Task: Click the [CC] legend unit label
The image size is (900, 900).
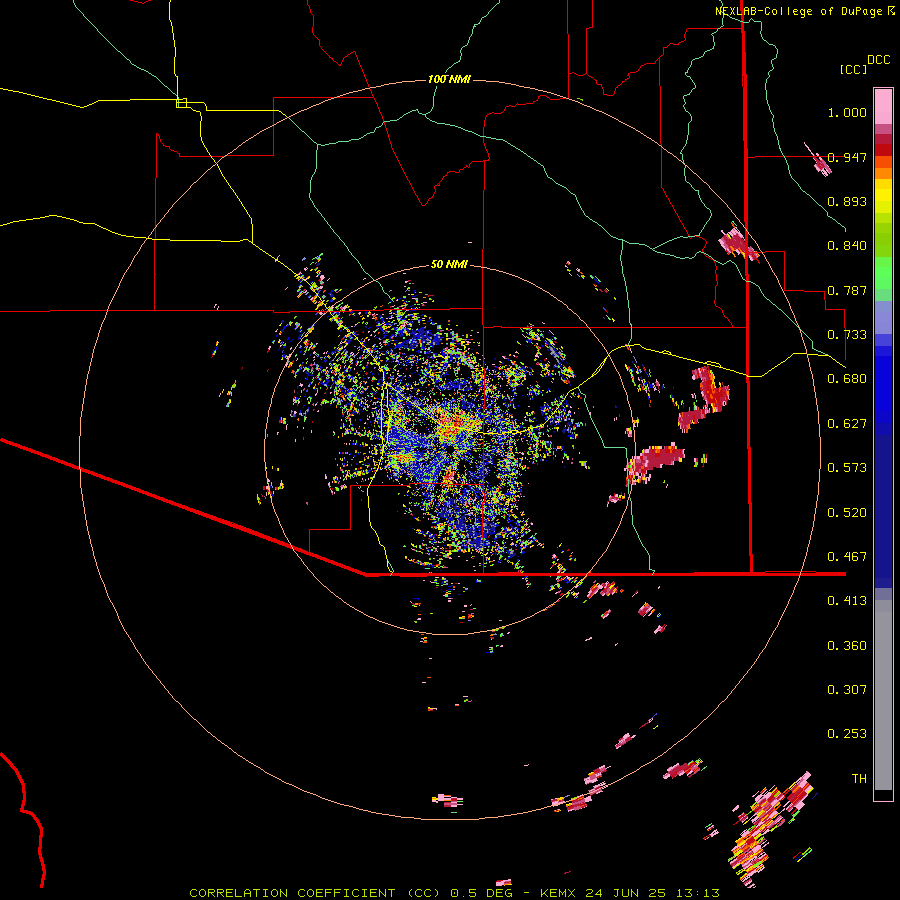Action: point(853,69)
